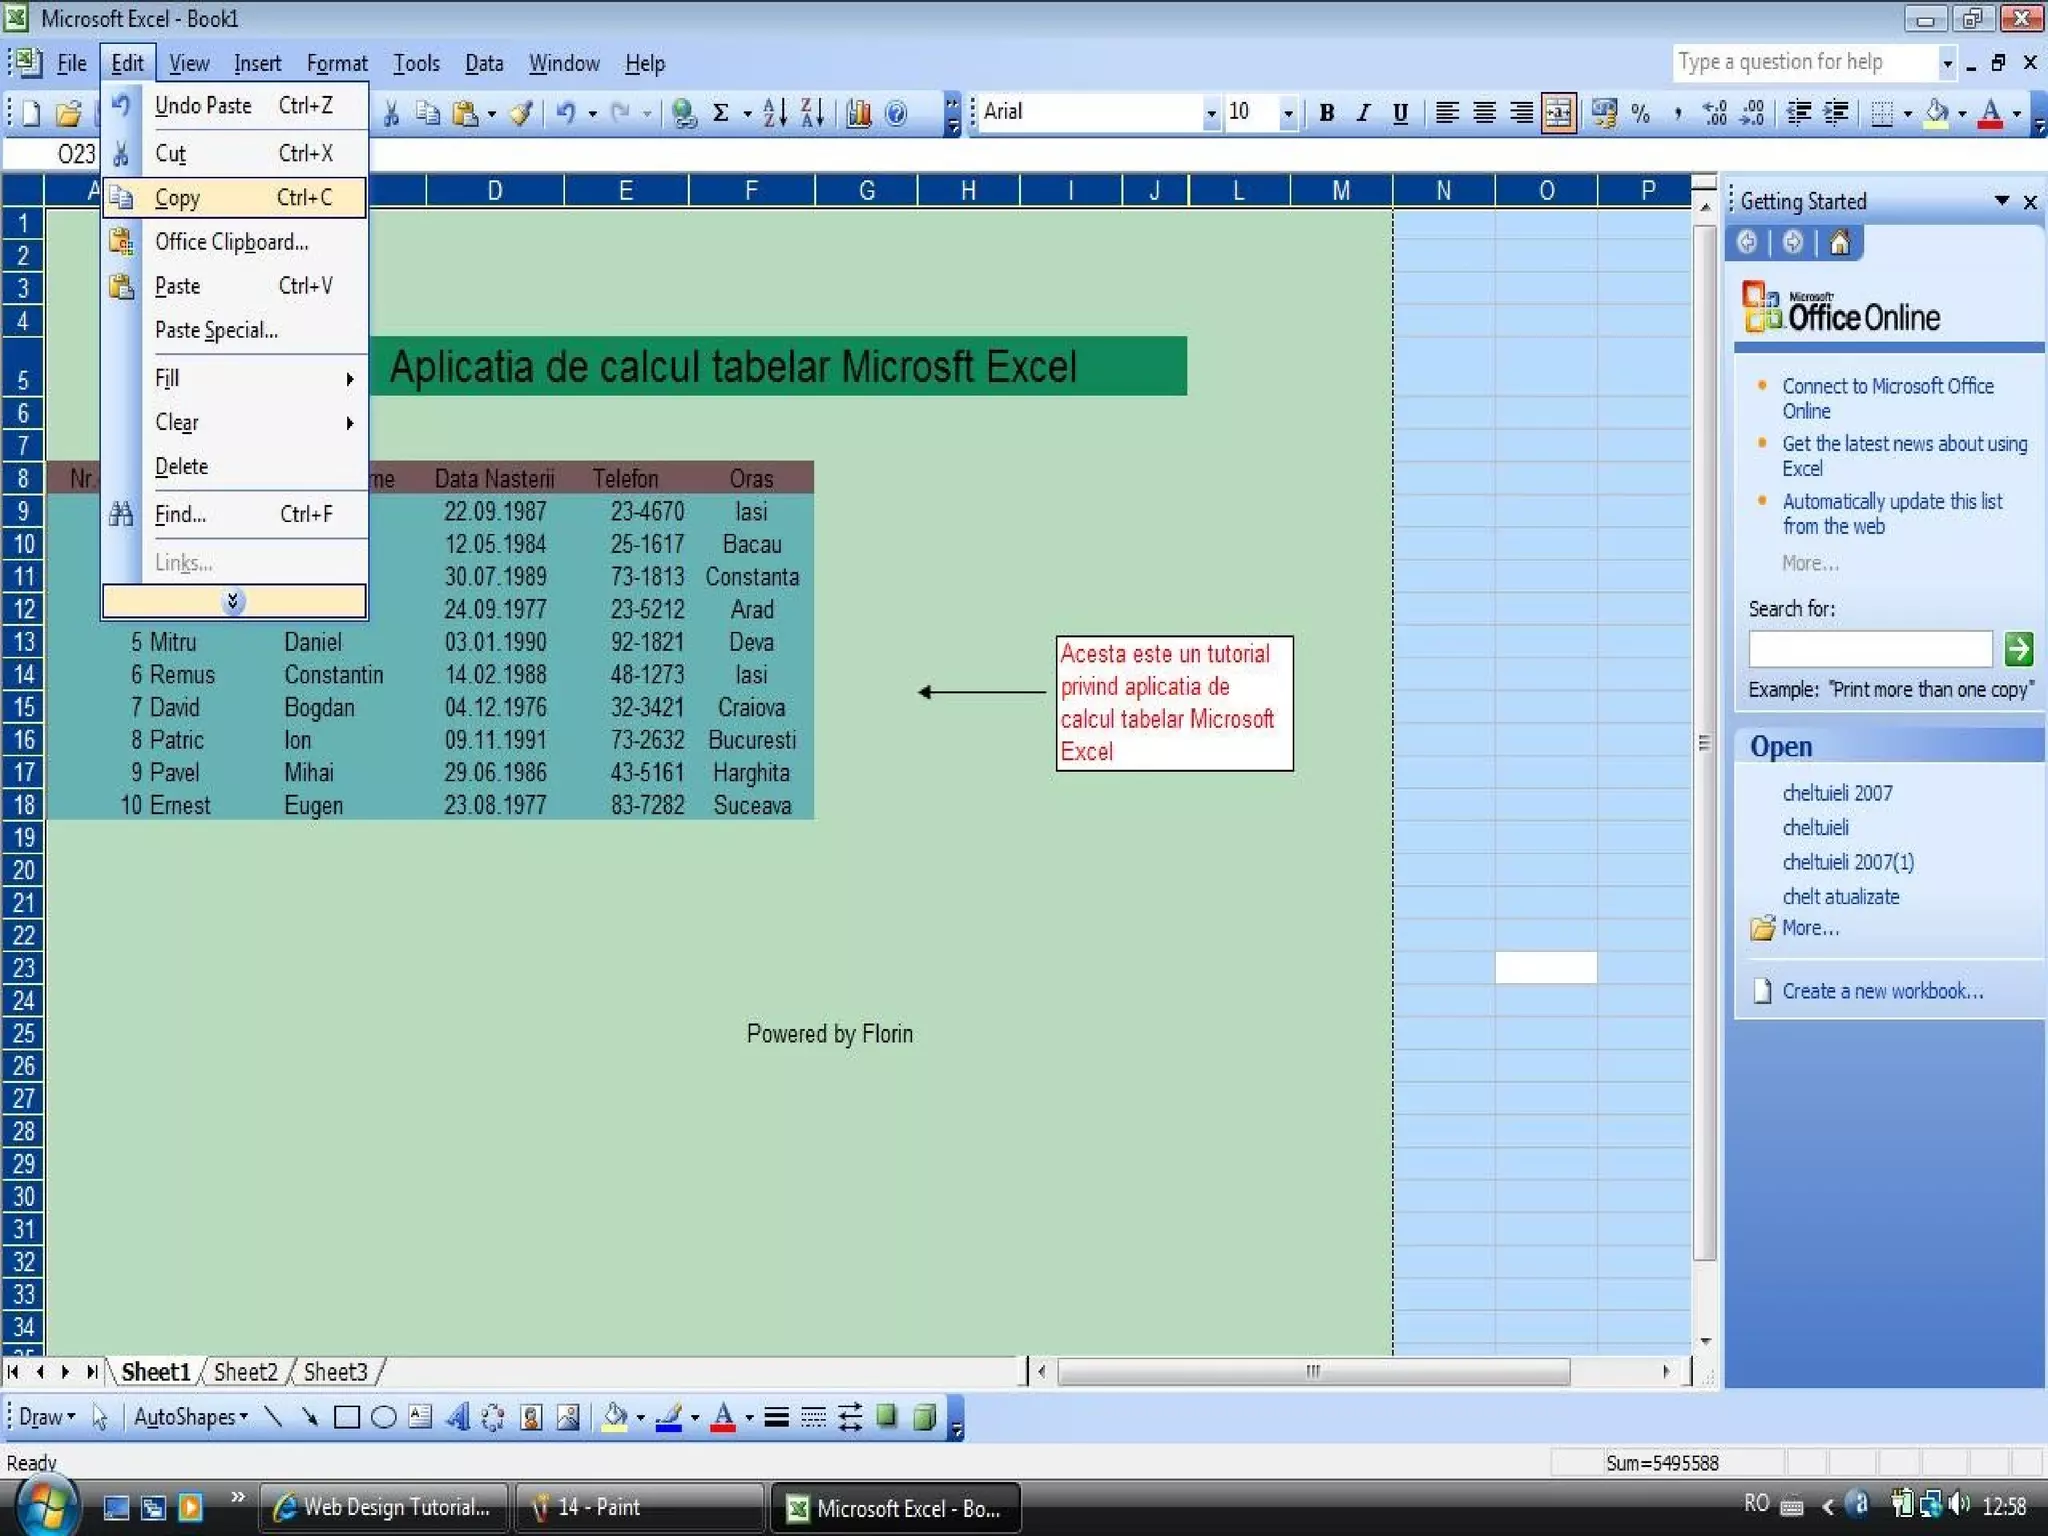Viewport: 2048px width, 1536px height.
Task: Open the Getting Started pane dropdown arrow
Action: click(2002, 201)
